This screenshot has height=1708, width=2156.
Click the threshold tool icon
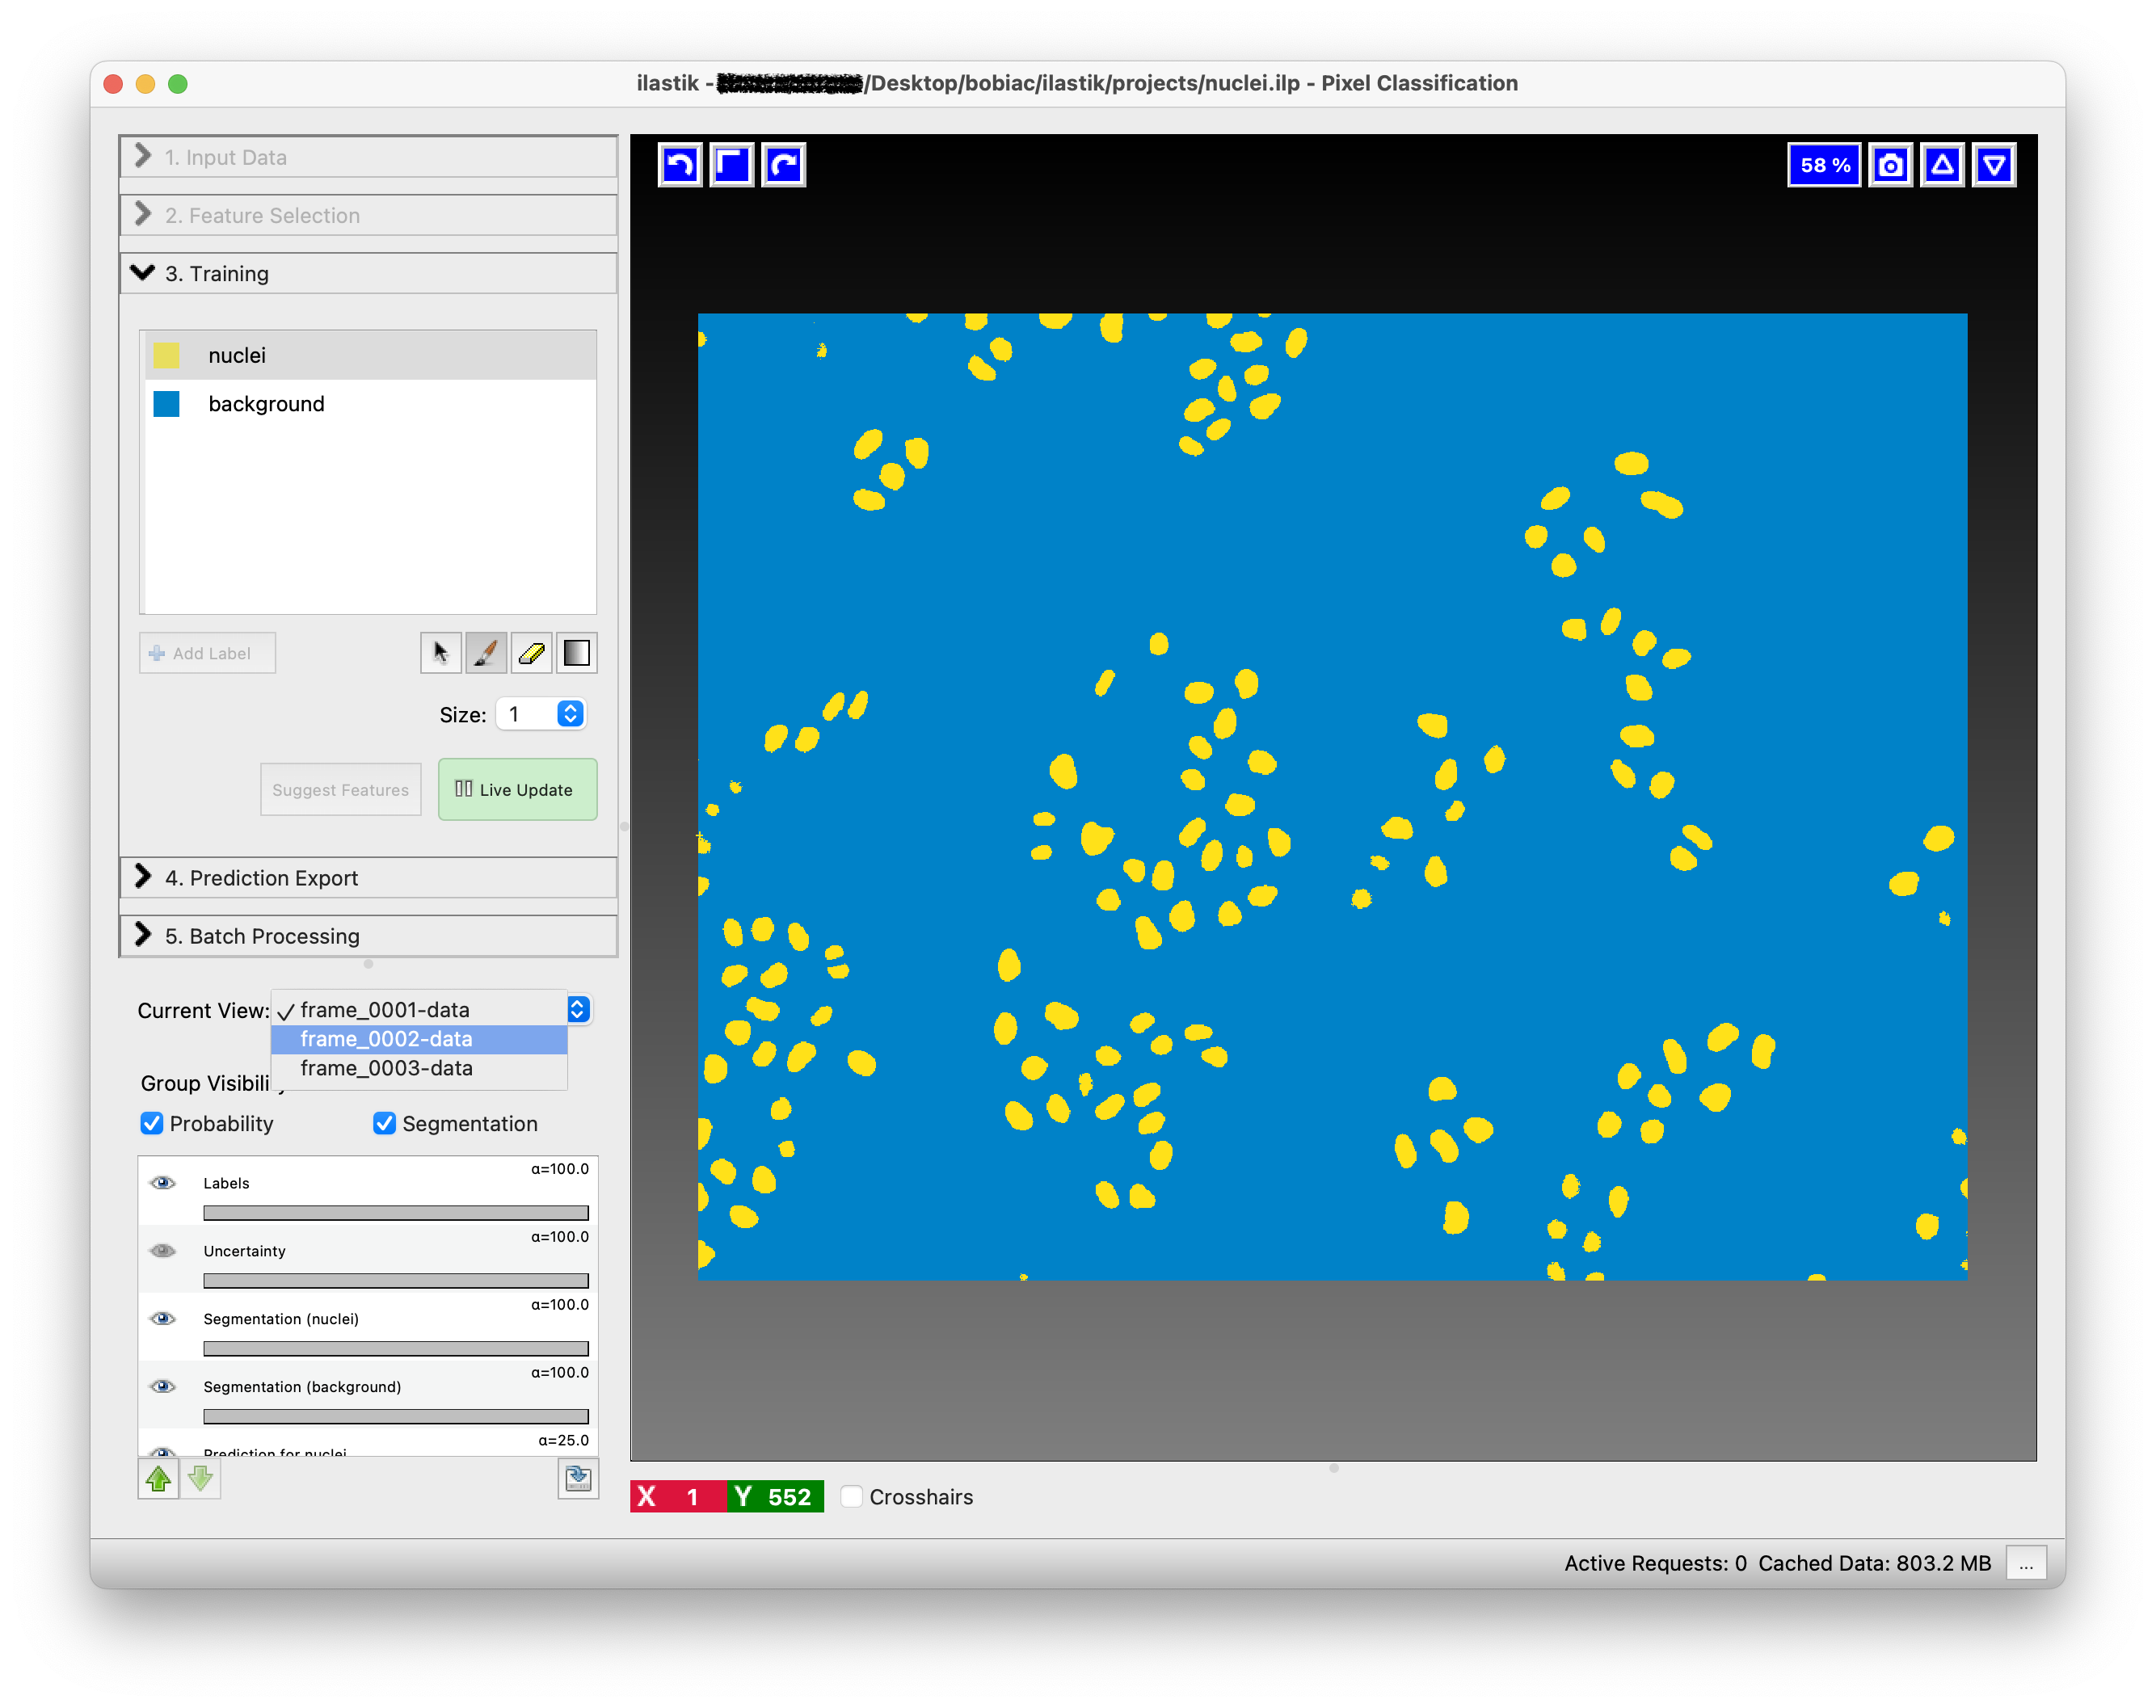(x=577, y=653)
